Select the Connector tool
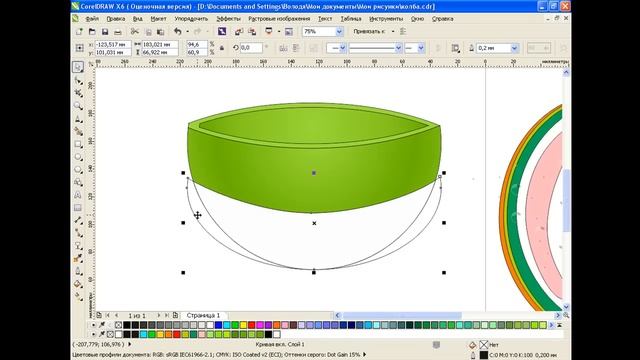 (78, 233)
